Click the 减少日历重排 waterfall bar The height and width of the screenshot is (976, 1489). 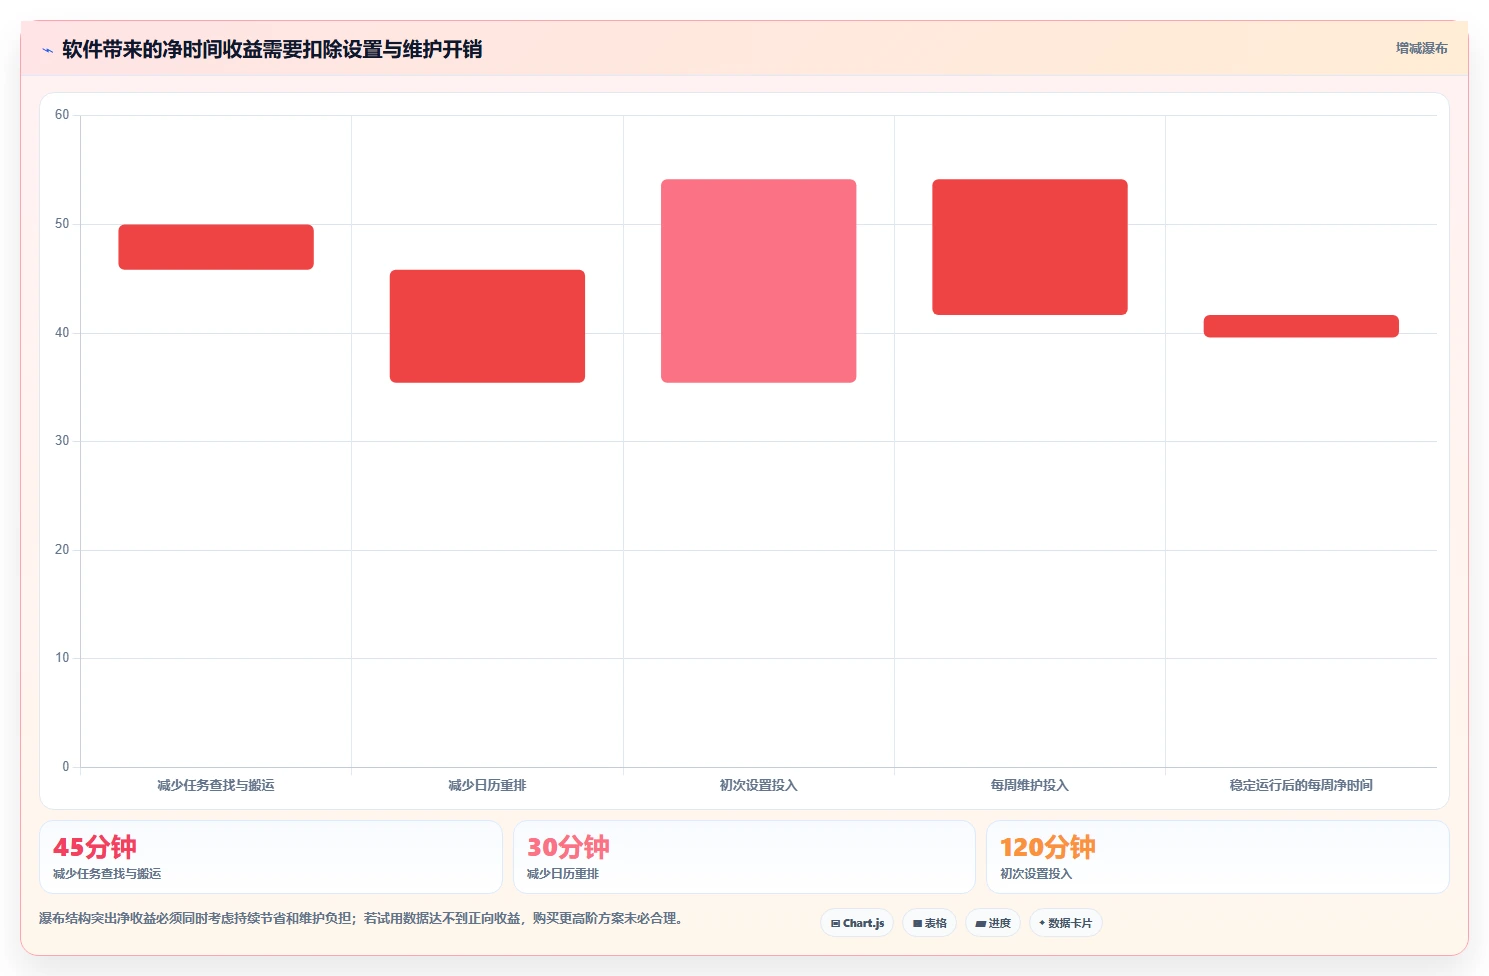[487, 326]
